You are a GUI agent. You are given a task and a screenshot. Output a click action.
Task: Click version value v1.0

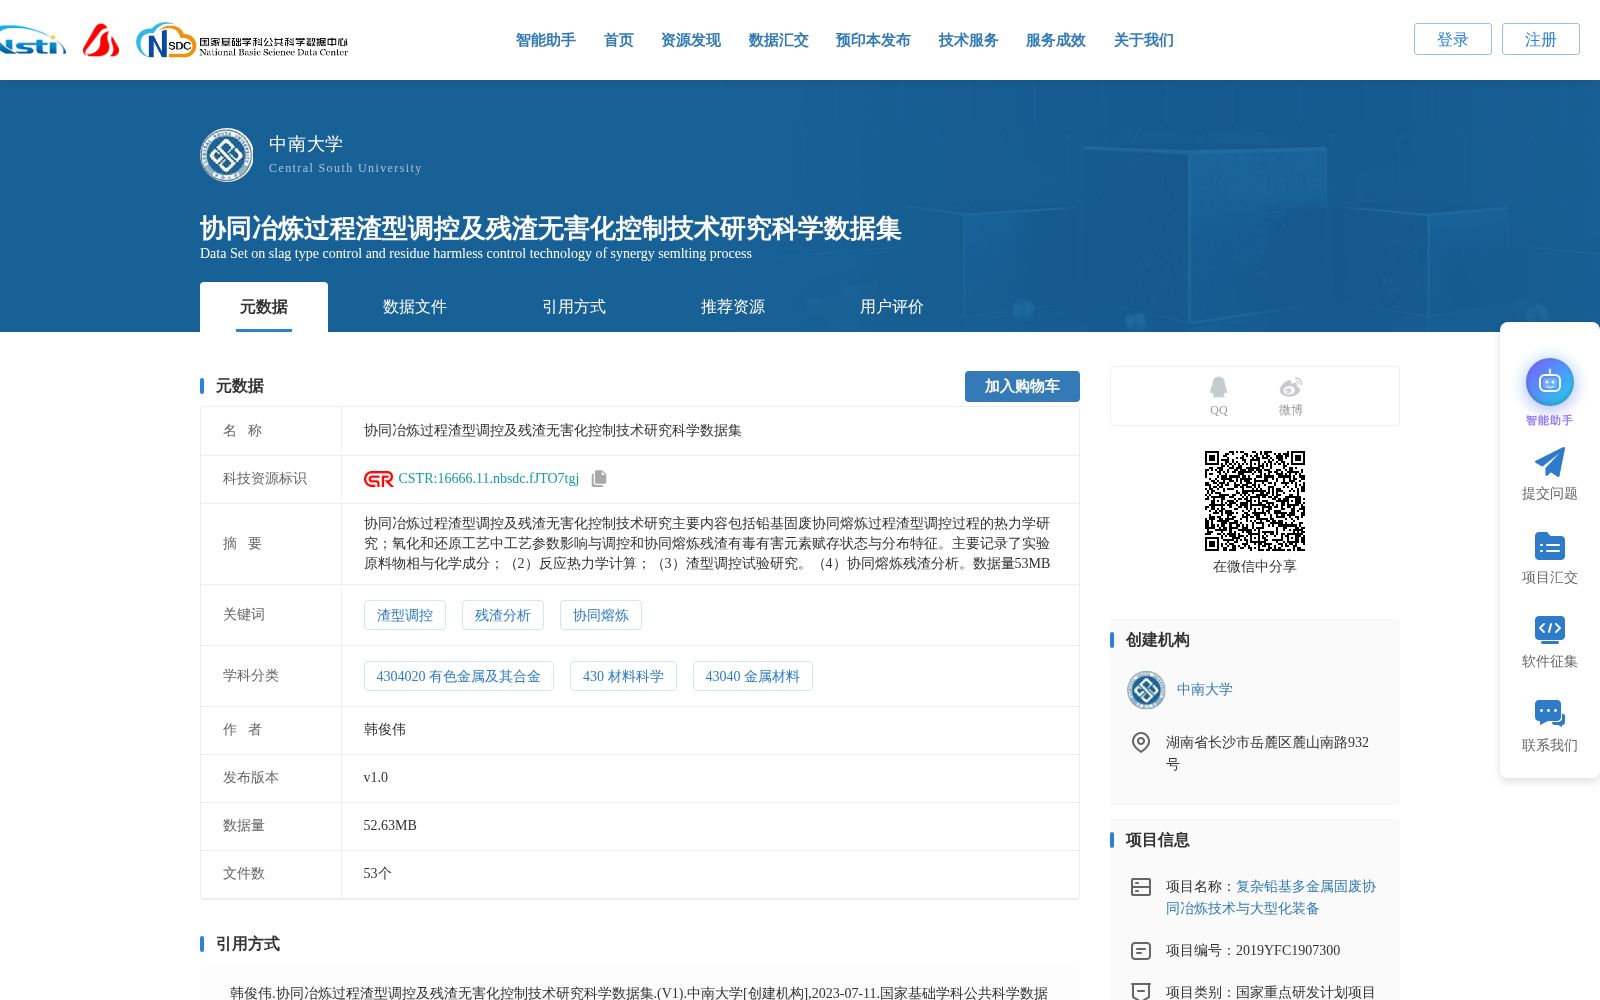[x=376, y=778]
